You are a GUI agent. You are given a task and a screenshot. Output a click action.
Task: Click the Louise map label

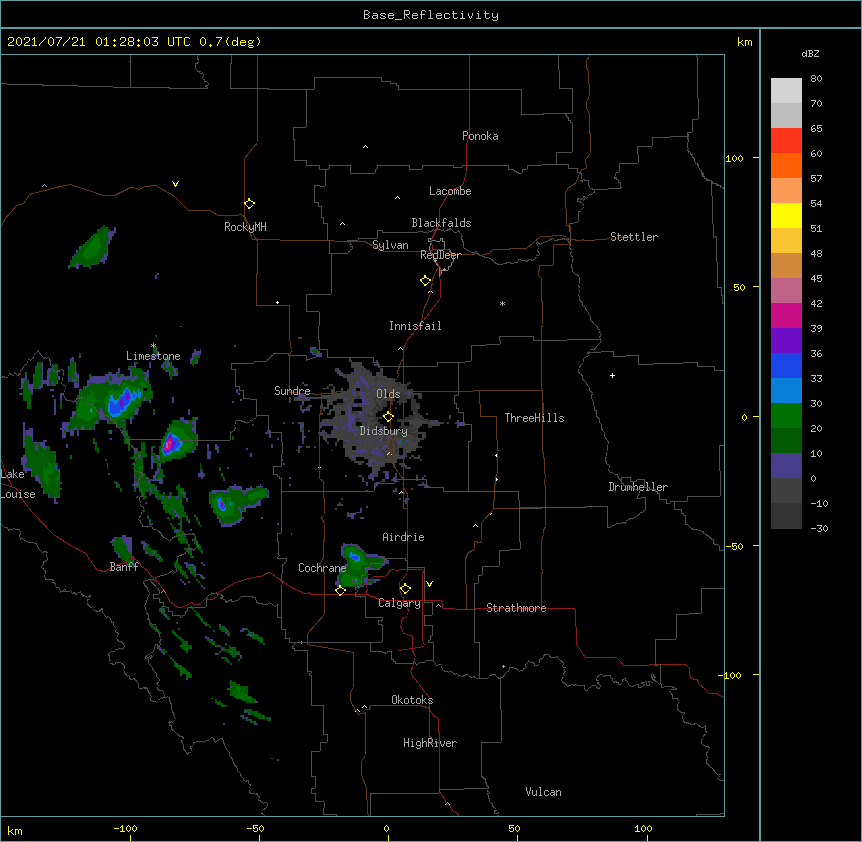18,494
